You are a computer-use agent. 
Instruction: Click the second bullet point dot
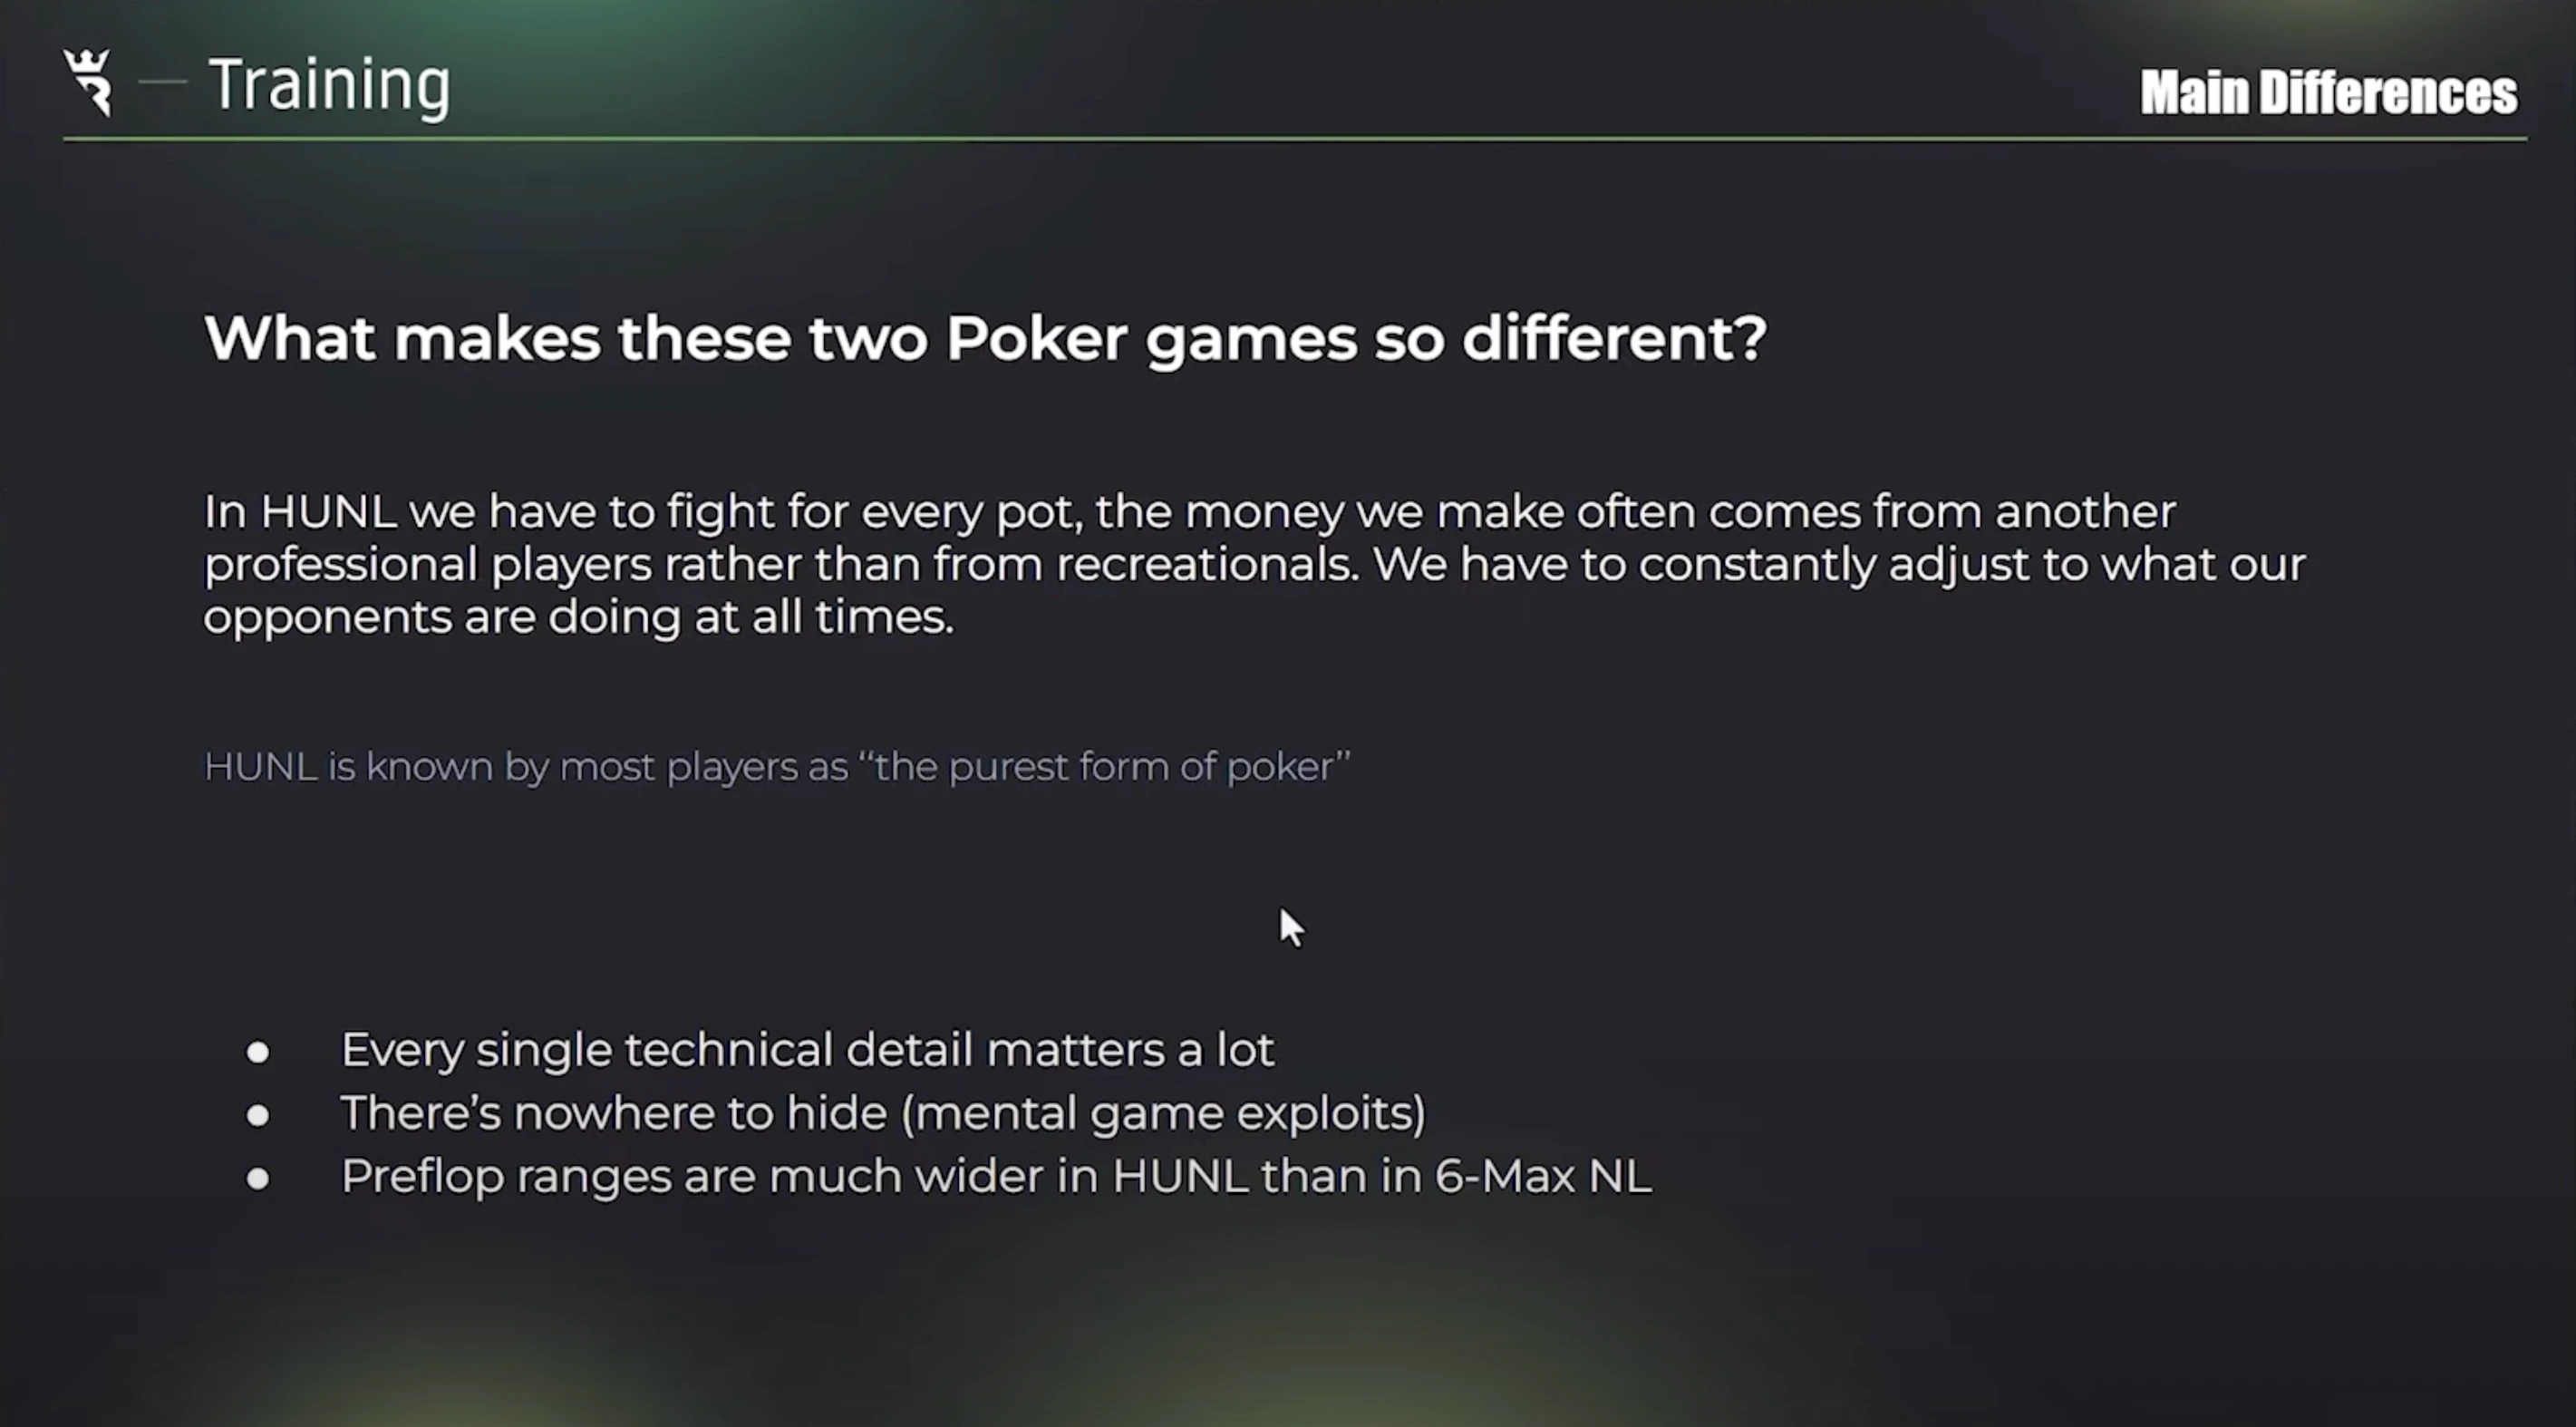click(258, 1115)
